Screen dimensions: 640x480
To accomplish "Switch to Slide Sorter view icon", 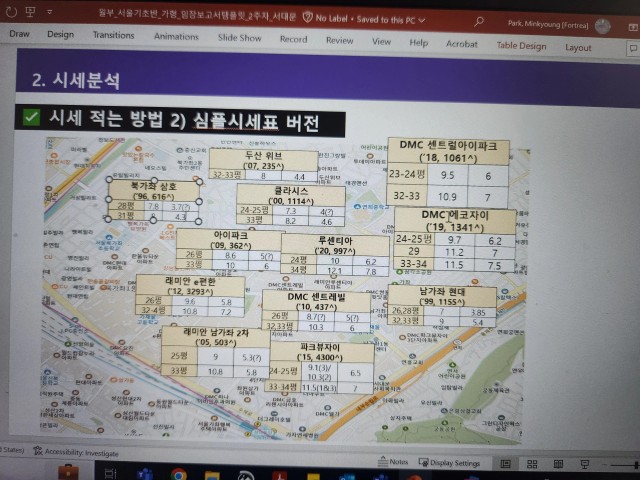I will click(532, 464).
